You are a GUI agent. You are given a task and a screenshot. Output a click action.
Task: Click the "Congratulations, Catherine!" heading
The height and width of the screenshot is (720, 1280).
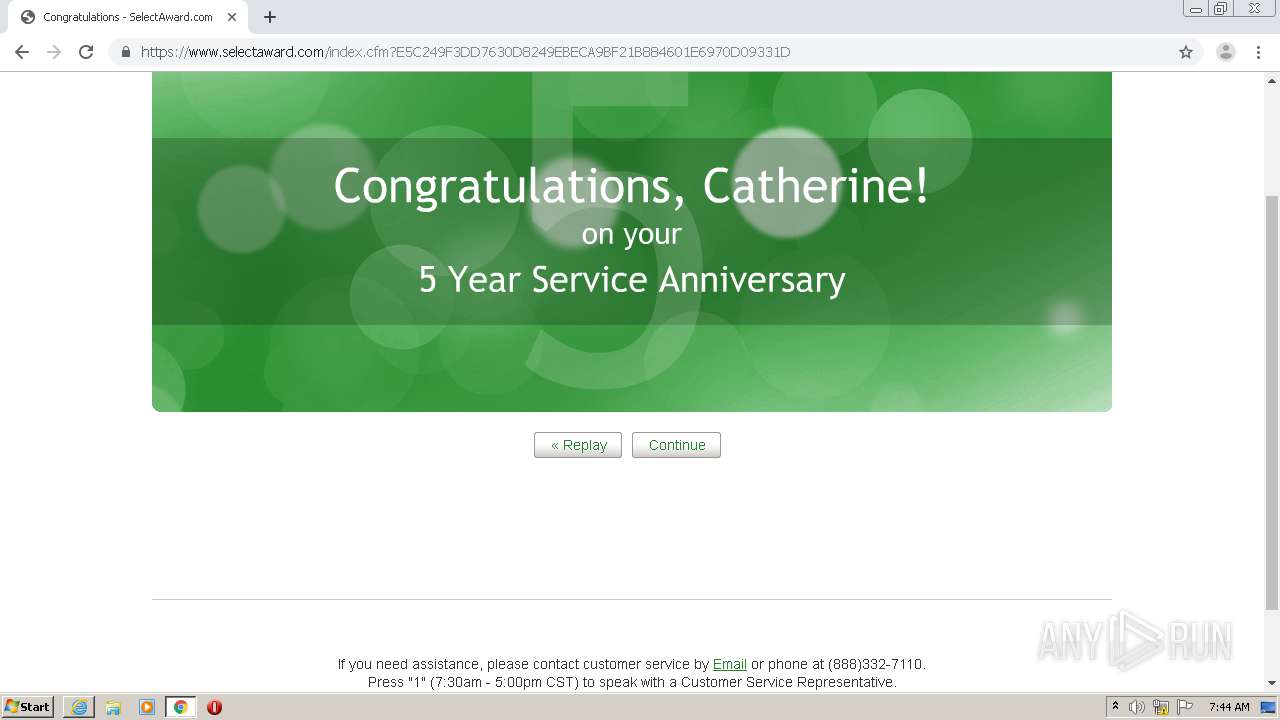coord(631,186)
